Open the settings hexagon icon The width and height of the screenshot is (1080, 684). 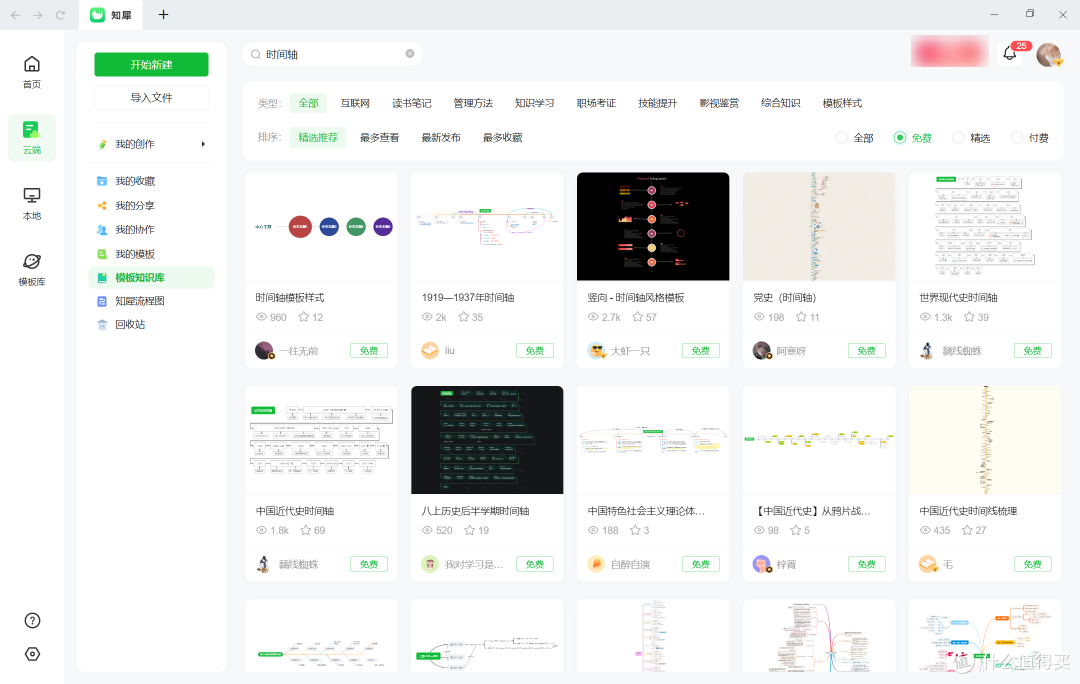click(x=32, y=654)
